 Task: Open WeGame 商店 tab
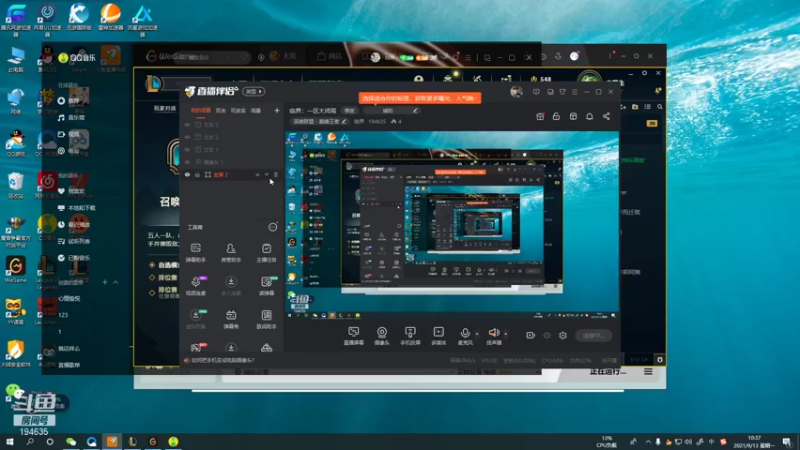point(330,56)
